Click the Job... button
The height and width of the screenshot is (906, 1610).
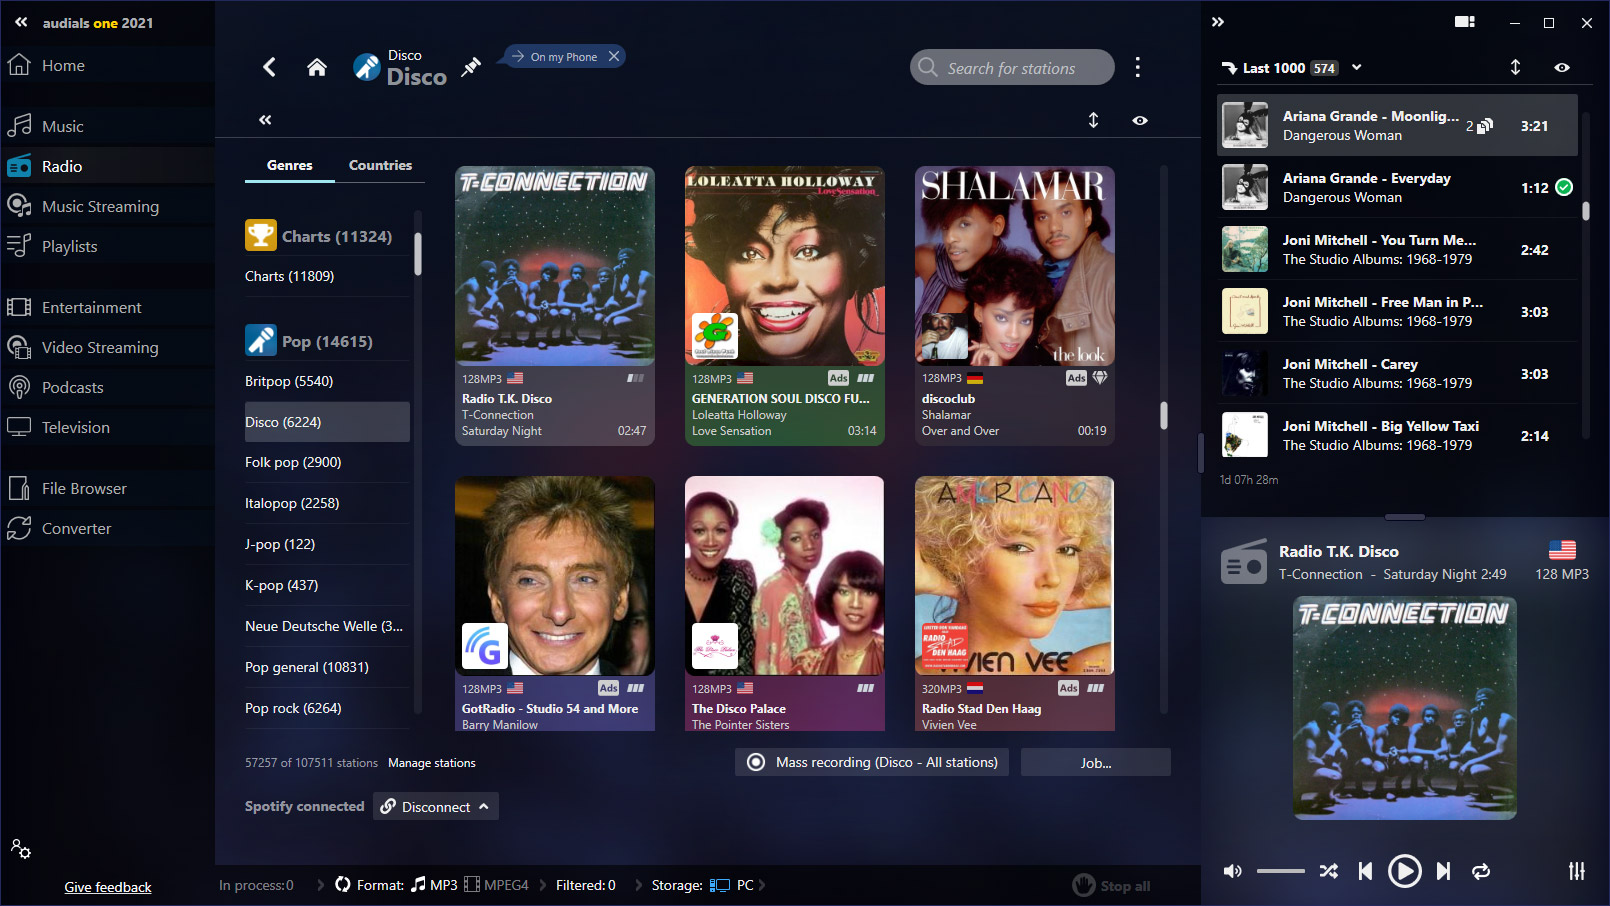coord(1095,762)
